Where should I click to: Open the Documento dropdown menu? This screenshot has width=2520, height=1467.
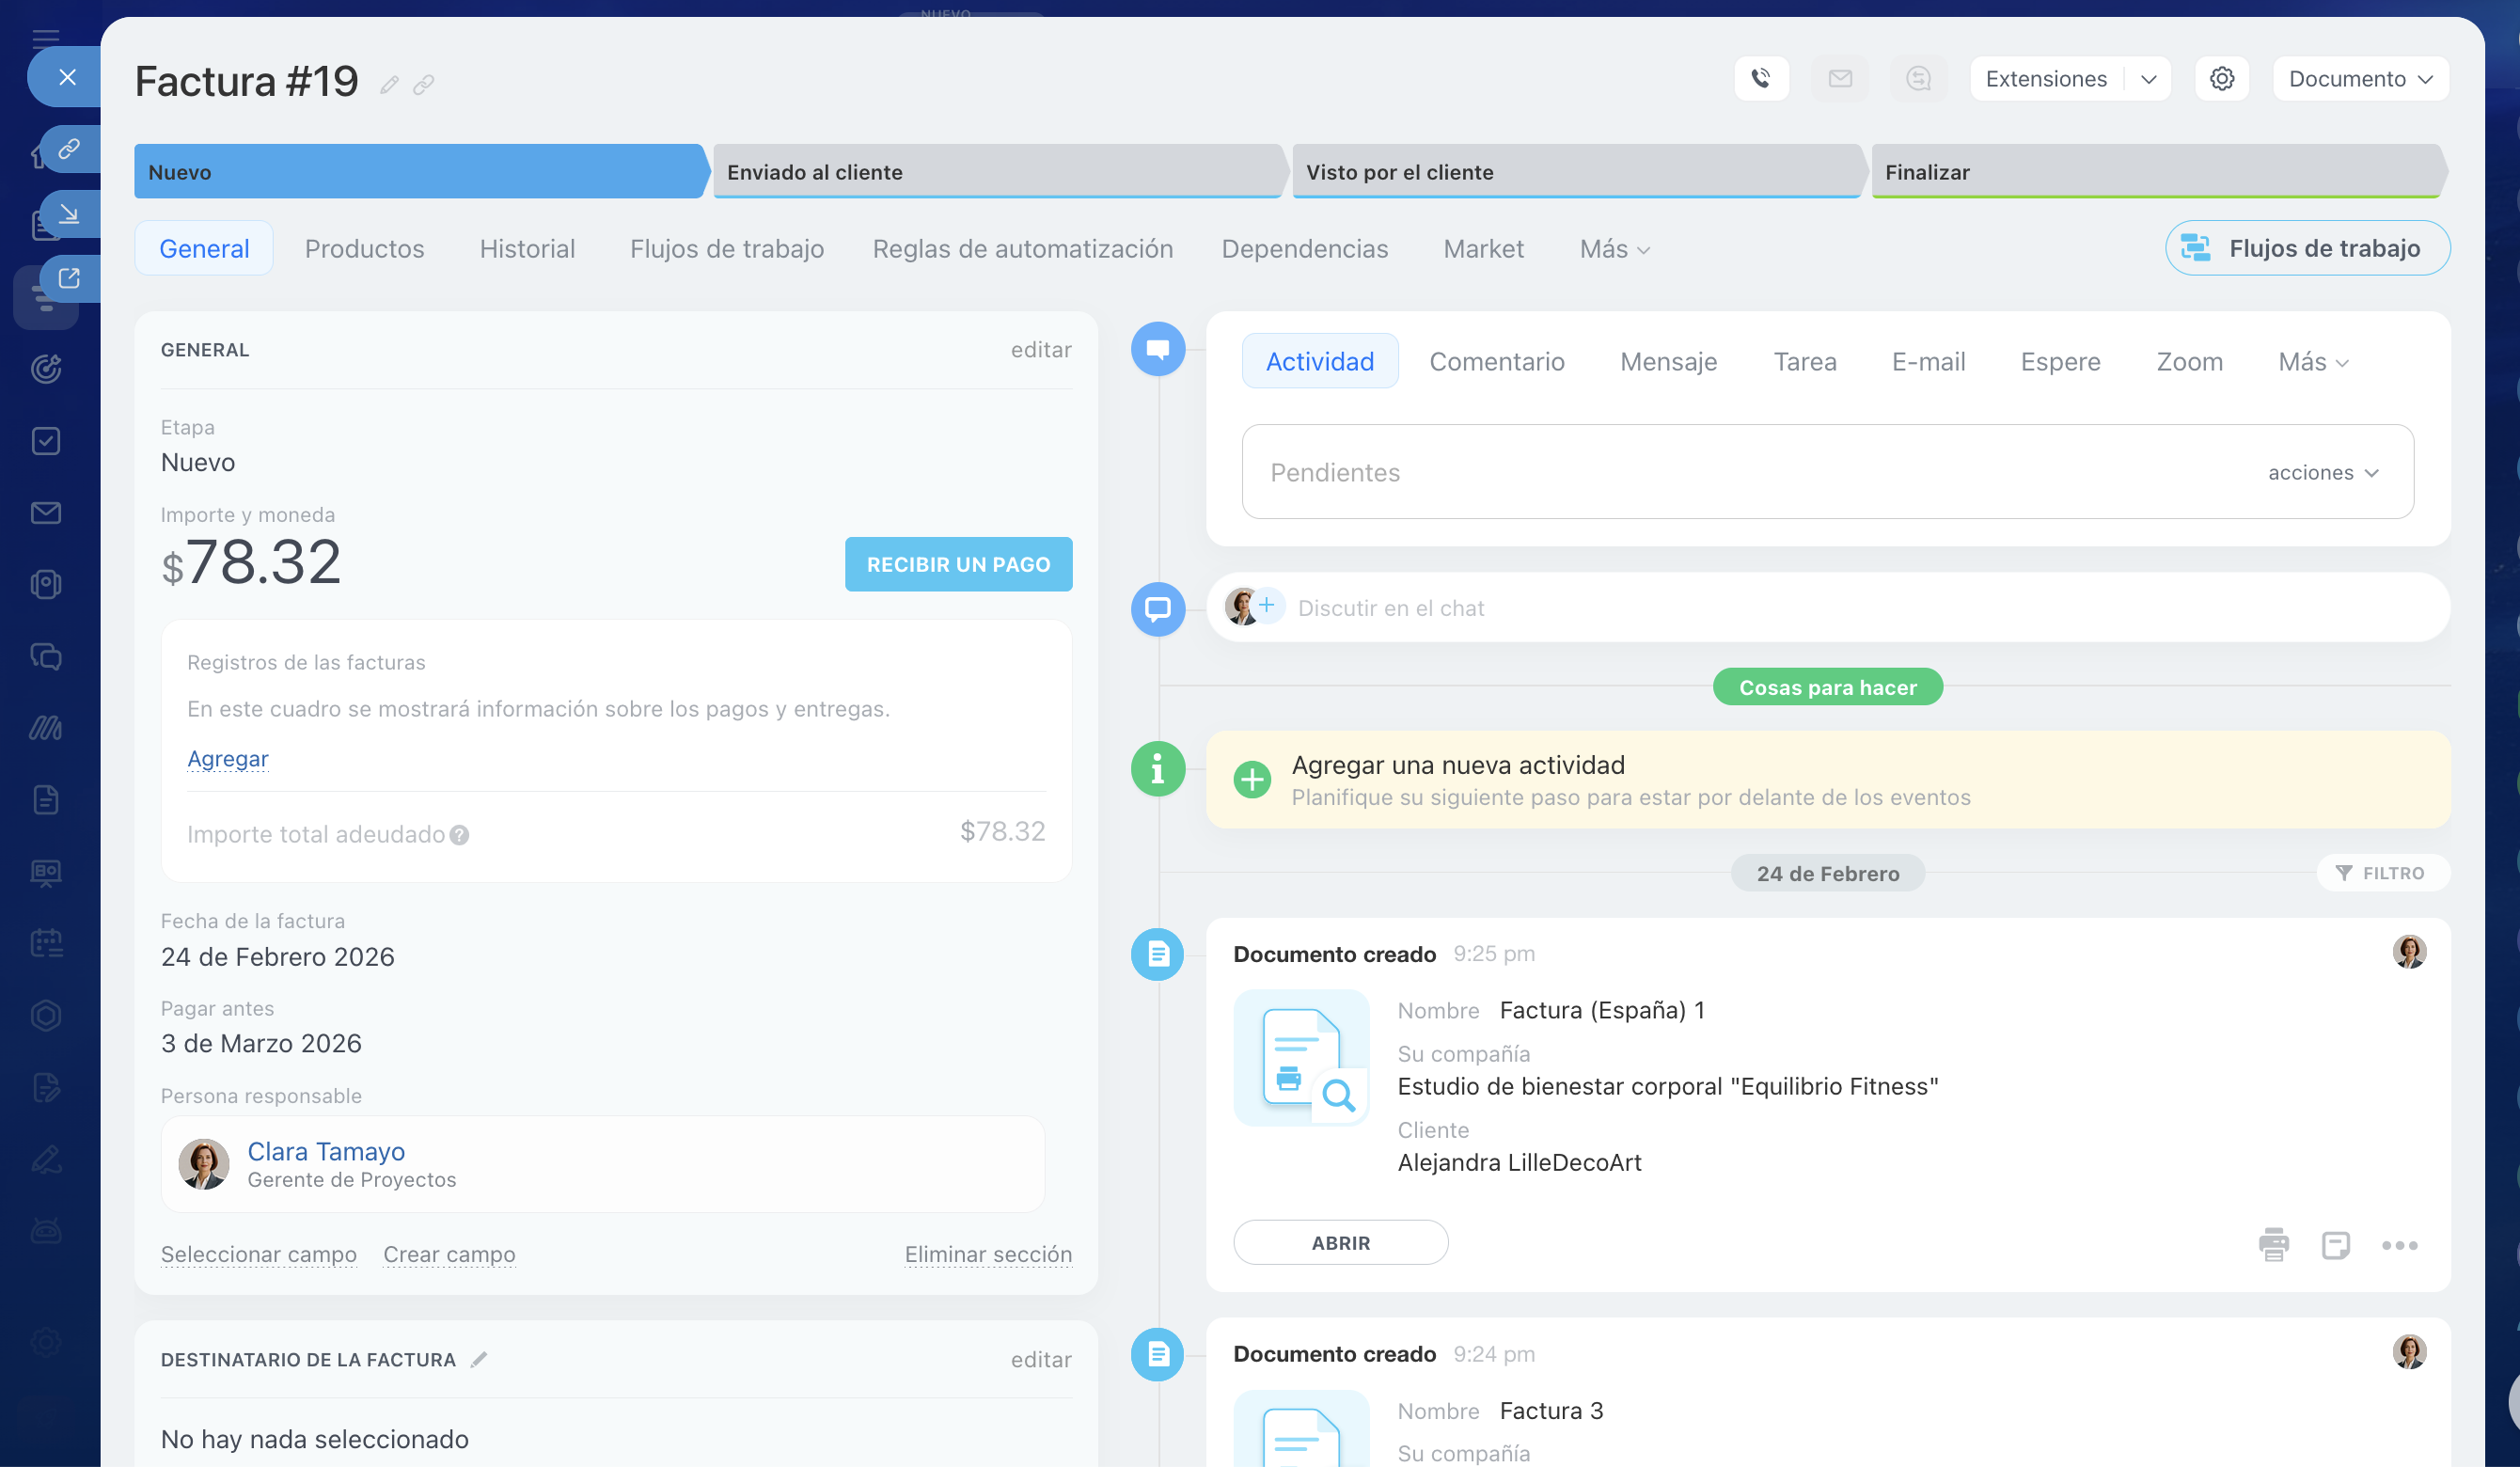(2360, 79)
